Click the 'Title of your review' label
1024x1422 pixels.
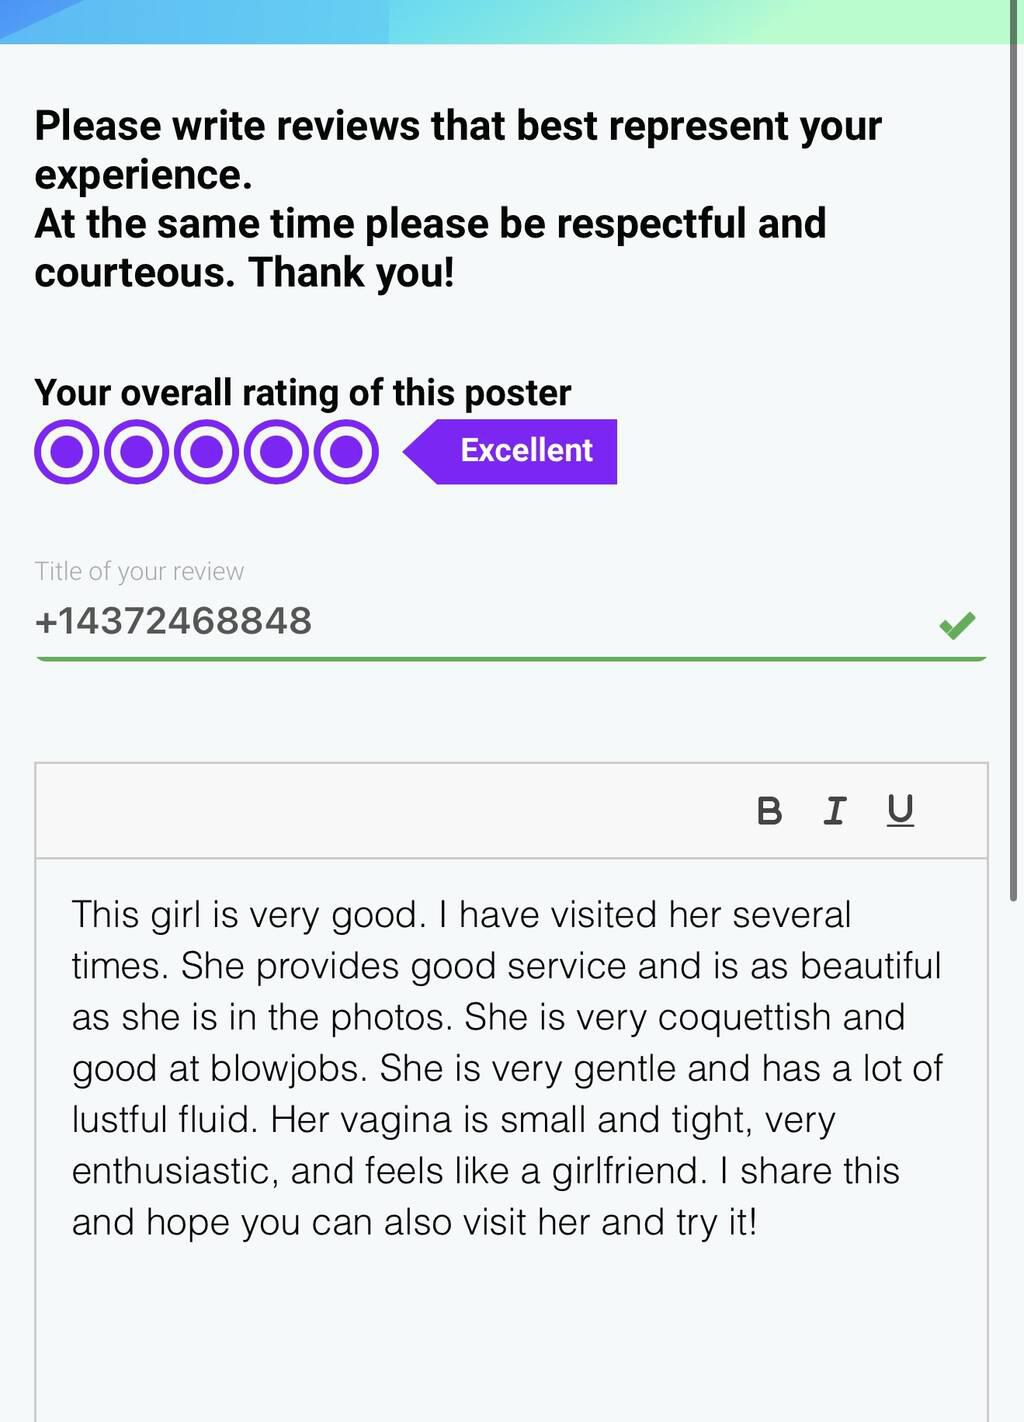point(139,571)
